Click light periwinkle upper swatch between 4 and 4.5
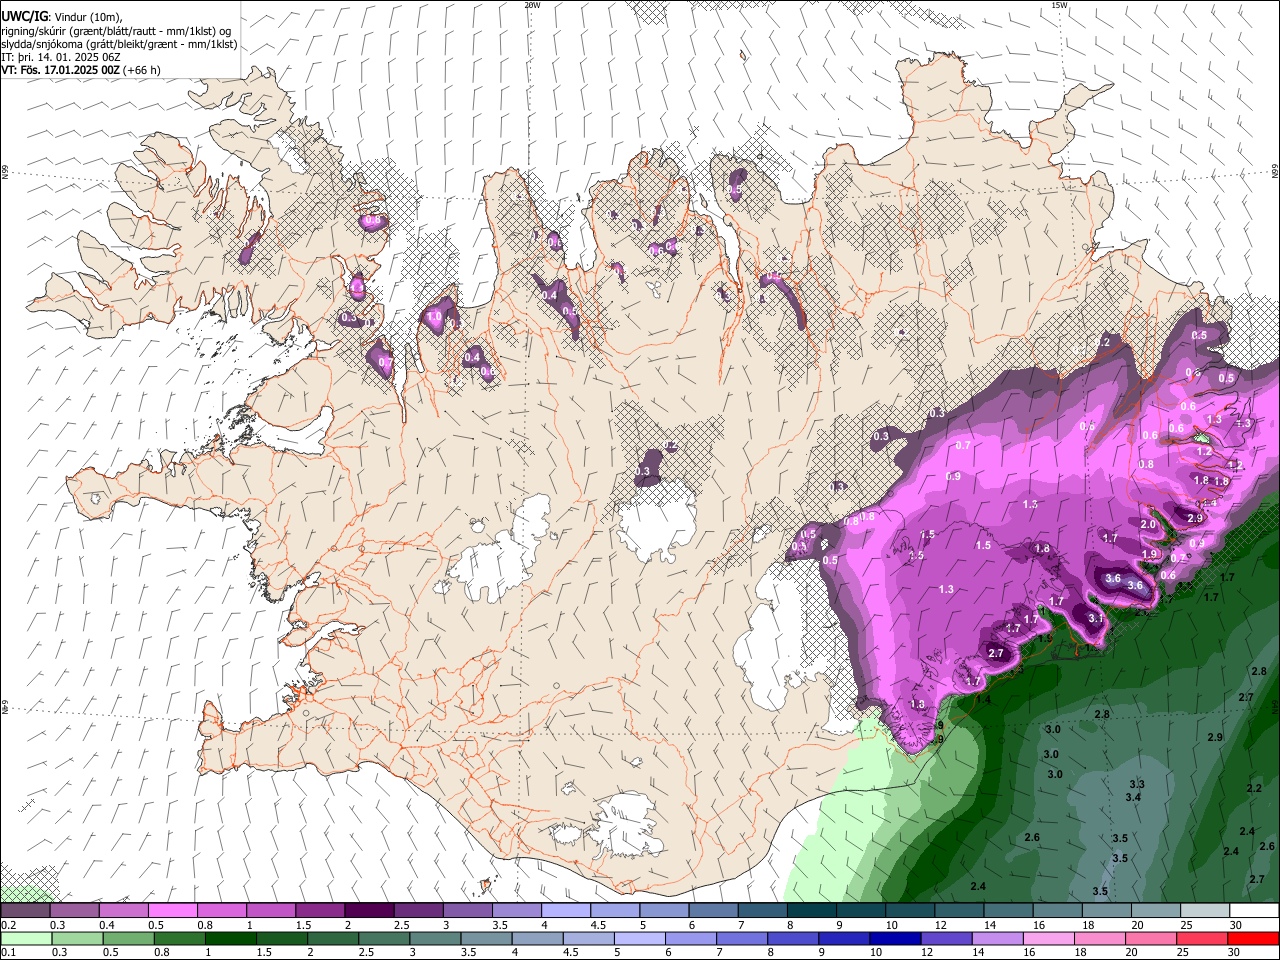Screen dimensions: 1280x960 566,911
